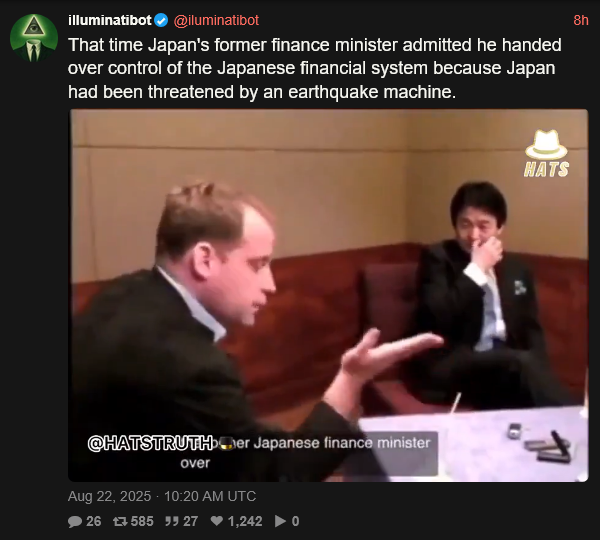
Task: Open the illuminatibot profile avatar
Action: click(34, 38)
